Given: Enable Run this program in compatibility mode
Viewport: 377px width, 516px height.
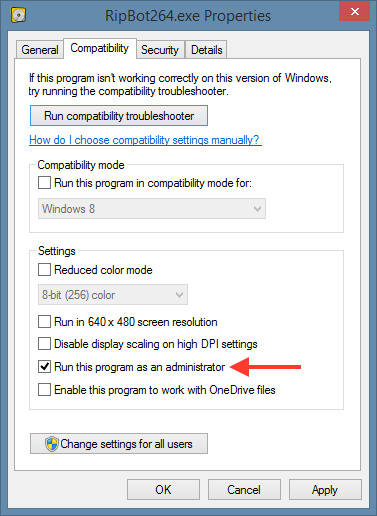Looking at the screenshot, I should point(44,183).
